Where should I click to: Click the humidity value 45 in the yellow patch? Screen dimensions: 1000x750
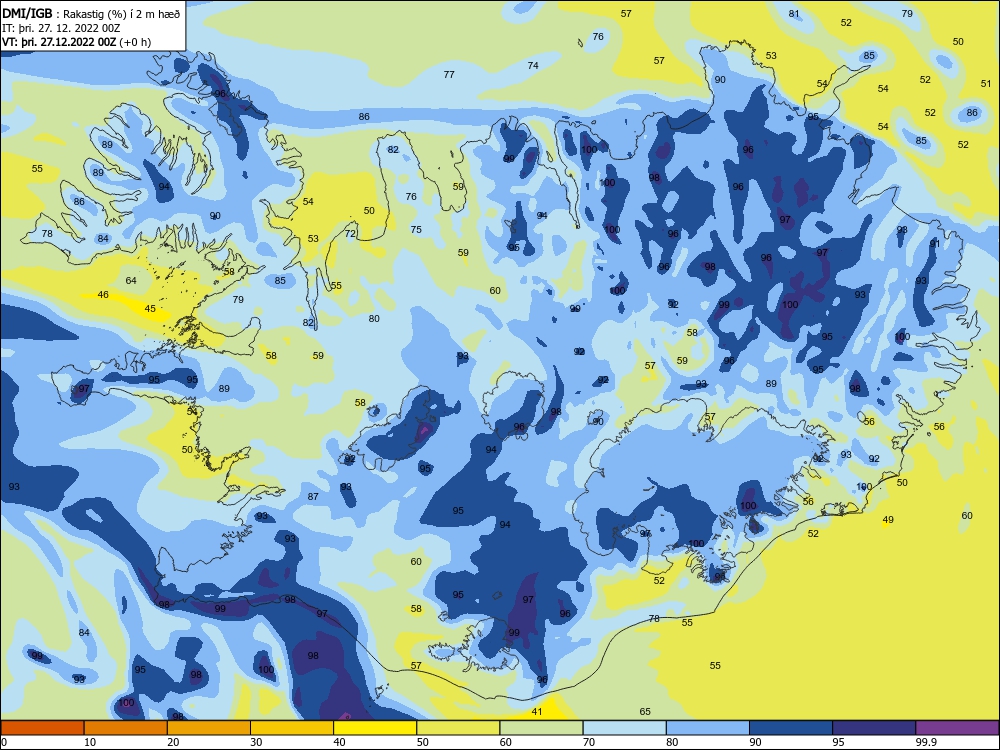pos(150,309)
